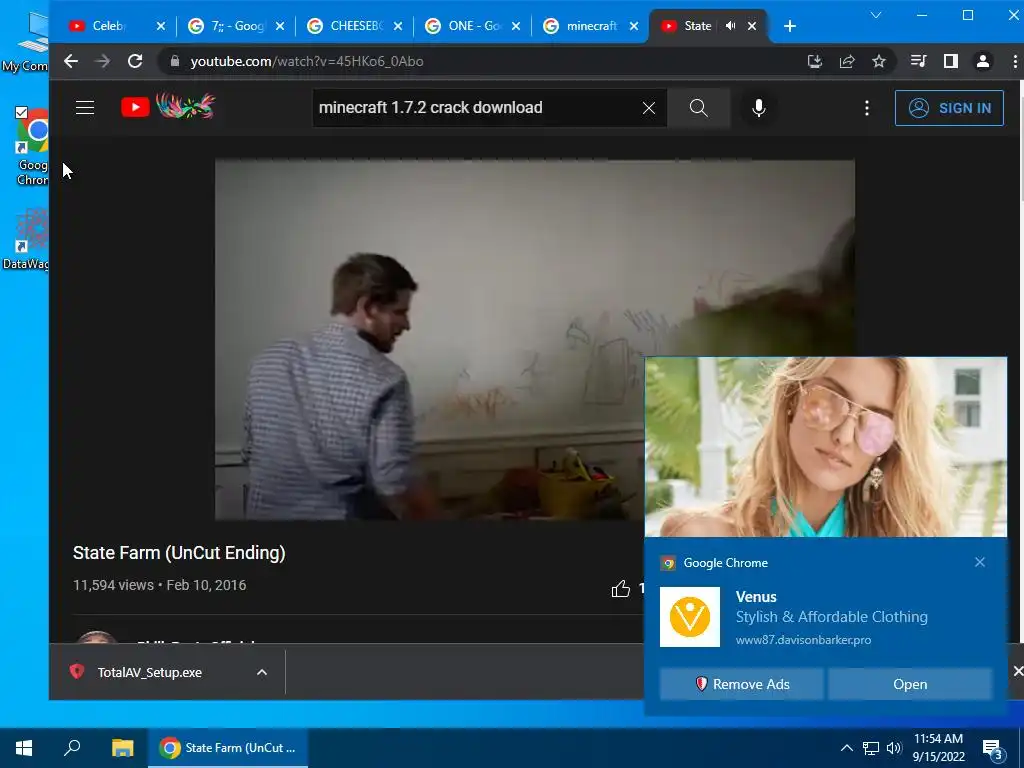Screen dimensions: 1024x768
Task: Click the forward navigation arrow
Action: (x=103, y=61)
